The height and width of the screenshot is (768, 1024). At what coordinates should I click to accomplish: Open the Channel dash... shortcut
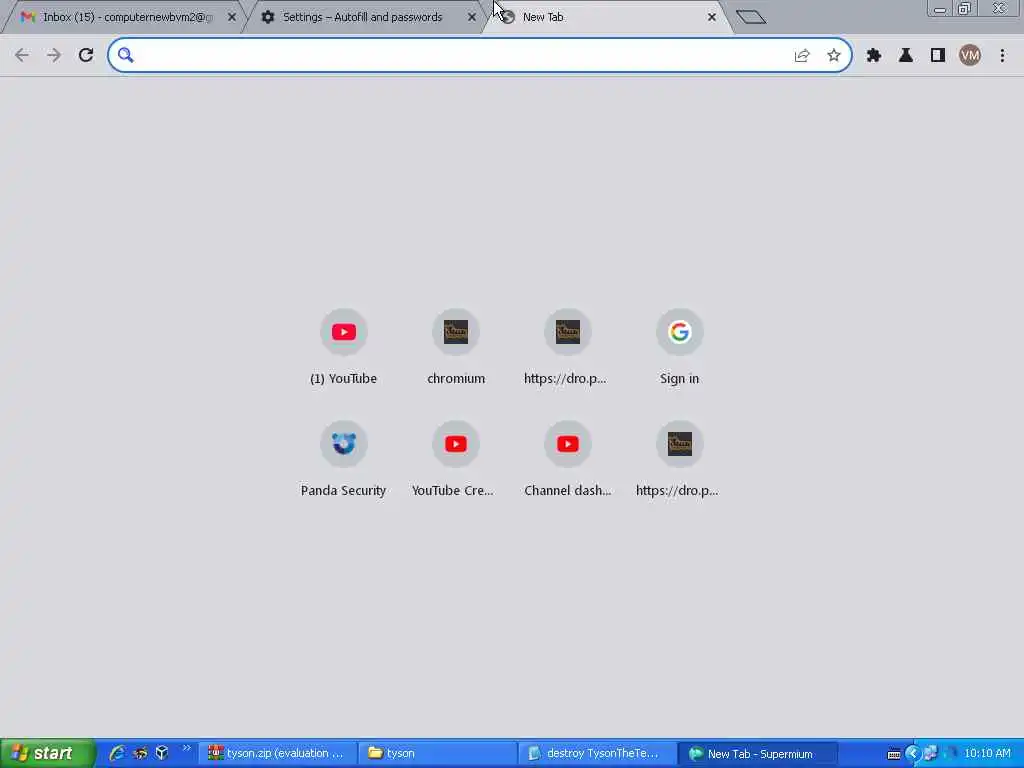pyautogui.click(x=568, y=459)
